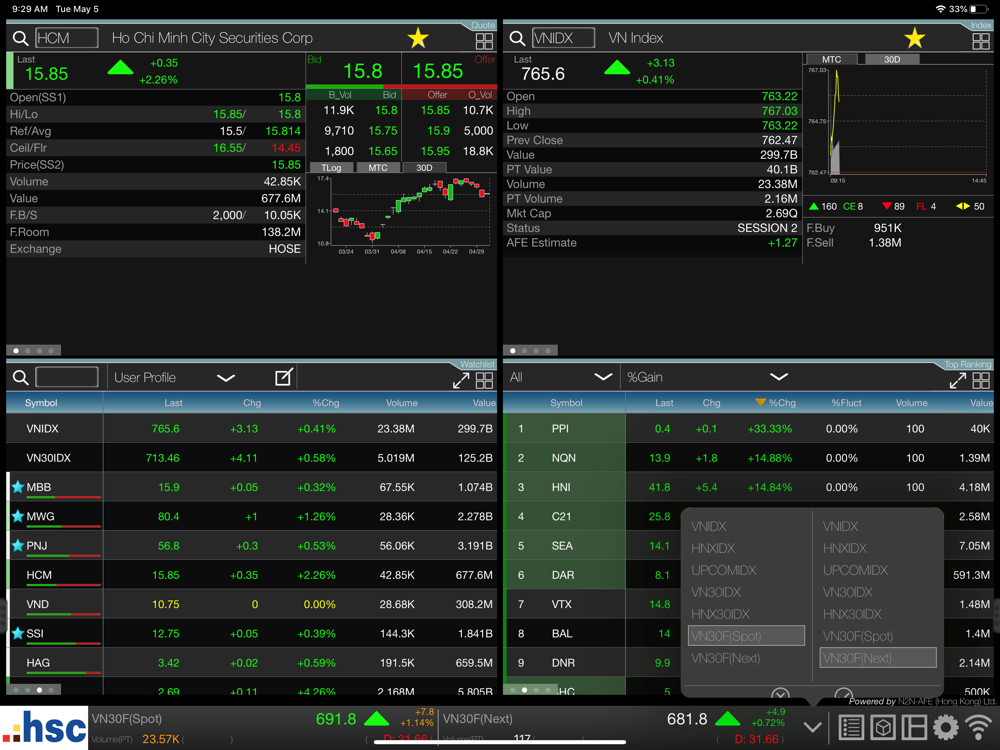Tap the Quote panel page indicator dots
1000x750 pixels.
(x=33, y=350)
